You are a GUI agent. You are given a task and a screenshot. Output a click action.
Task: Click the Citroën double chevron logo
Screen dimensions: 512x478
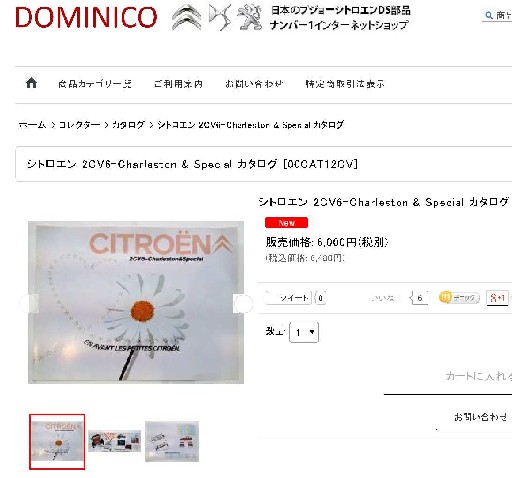(186, 17)
